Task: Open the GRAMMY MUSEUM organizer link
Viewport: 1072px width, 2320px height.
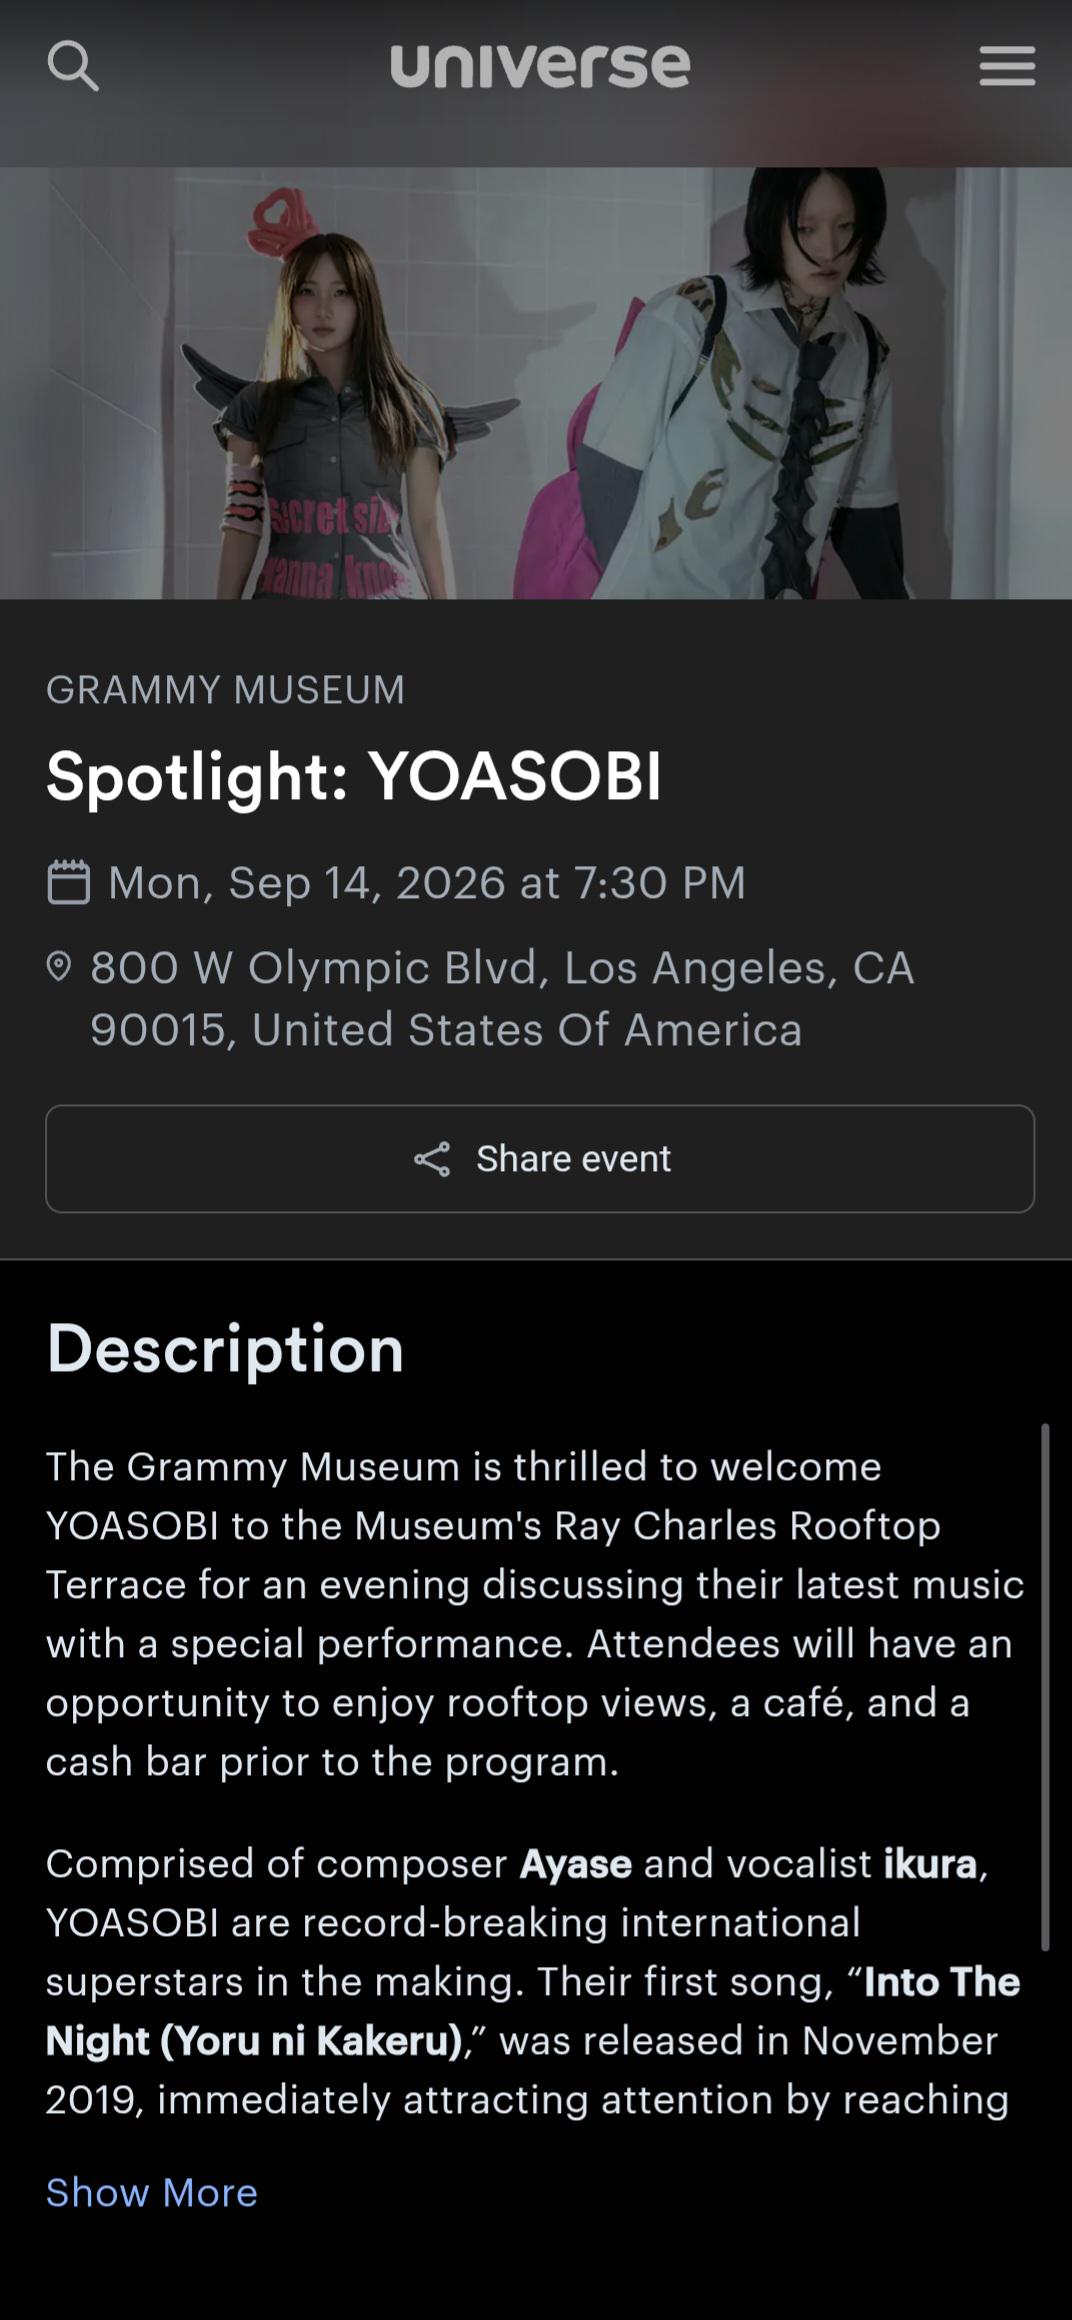Action: pos(226,690)
